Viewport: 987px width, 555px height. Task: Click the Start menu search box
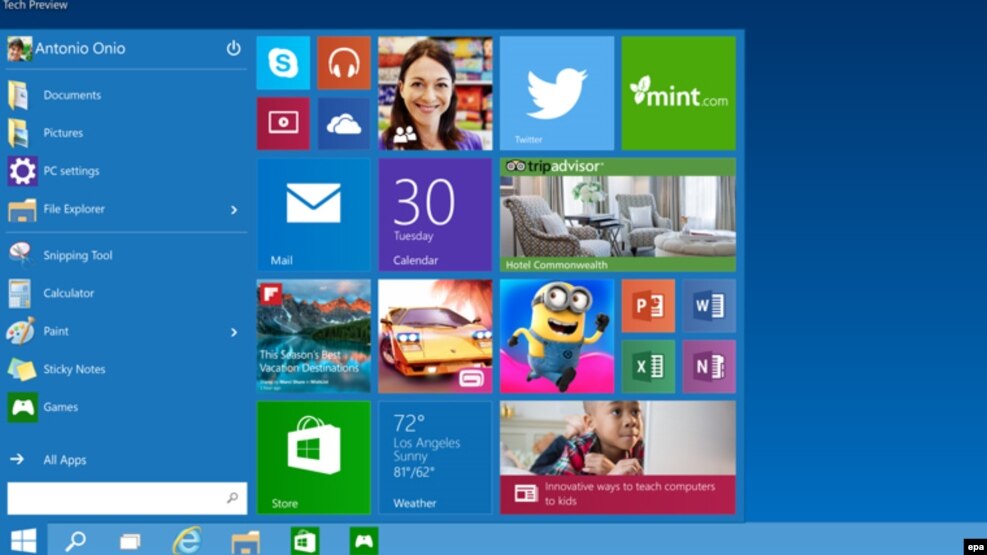point(127,498)
